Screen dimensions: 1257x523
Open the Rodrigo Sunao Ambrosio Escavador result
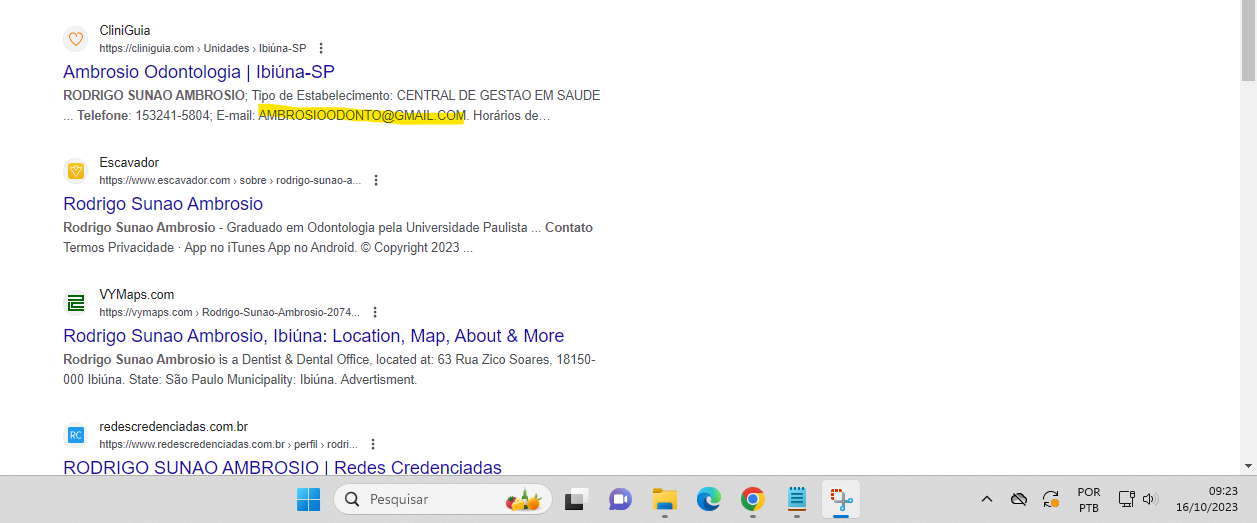[x=163, y=204]
